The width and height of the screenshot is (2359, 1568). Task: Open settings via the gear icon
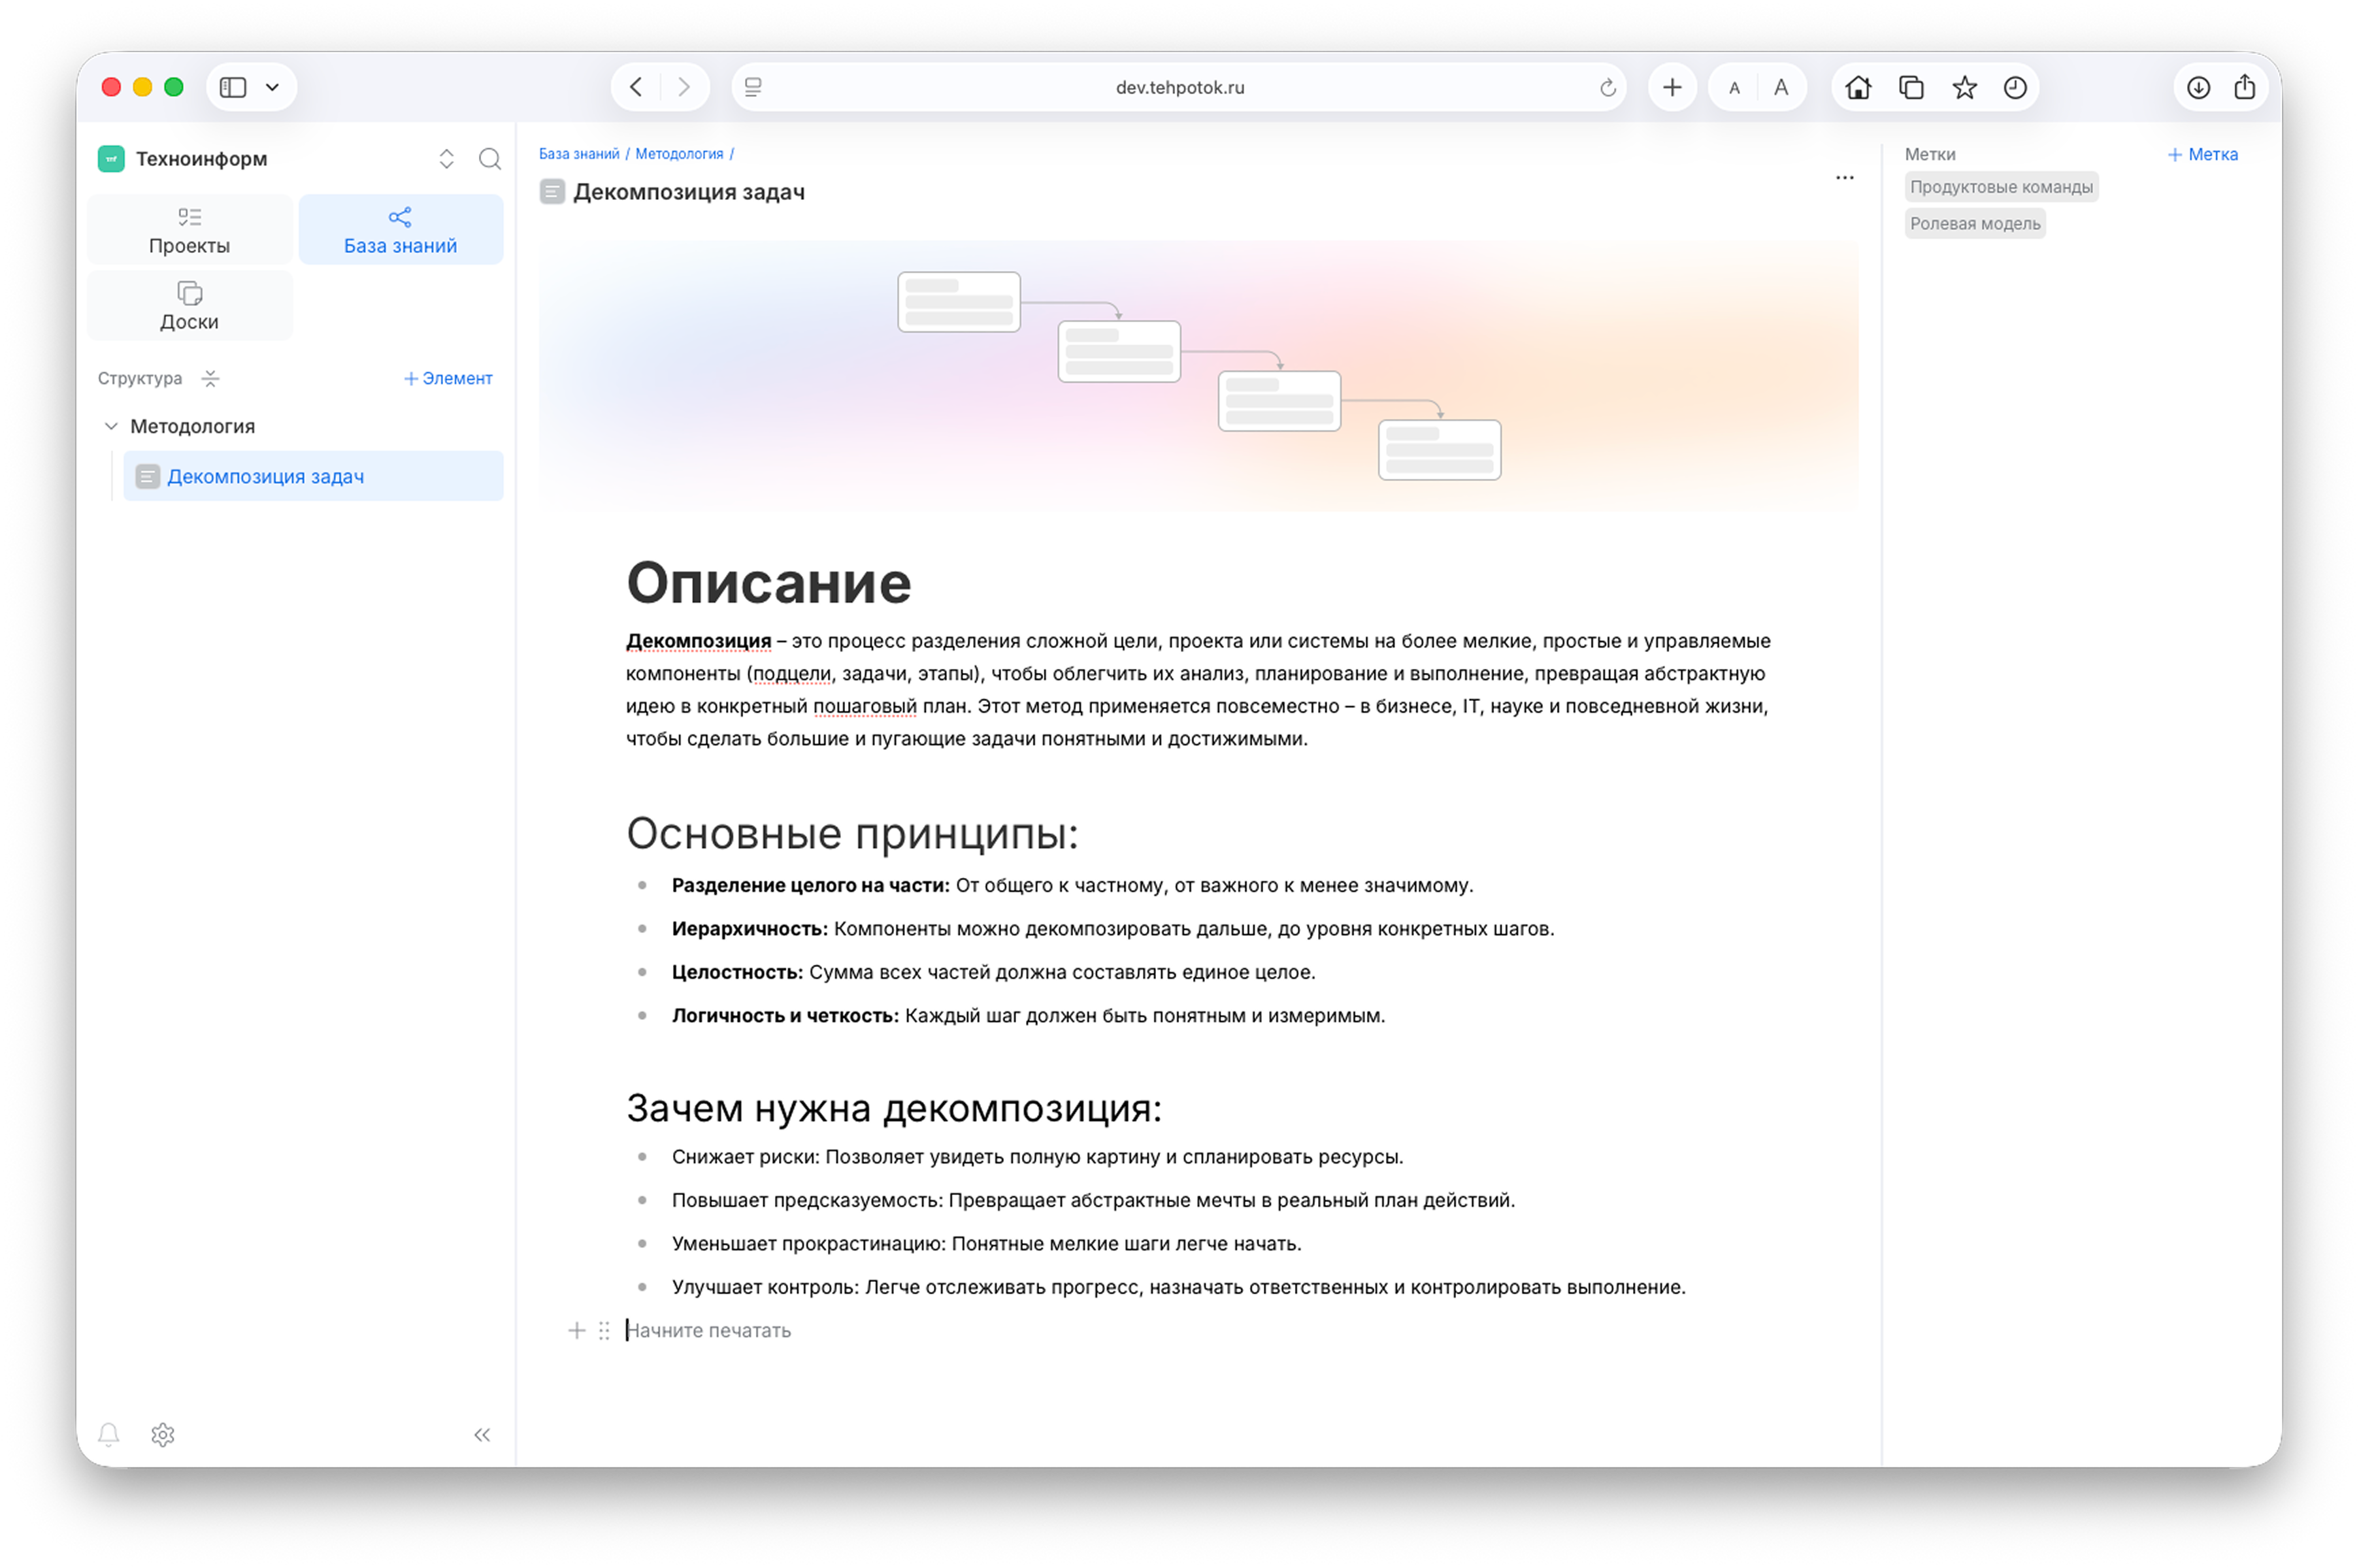163,1434
